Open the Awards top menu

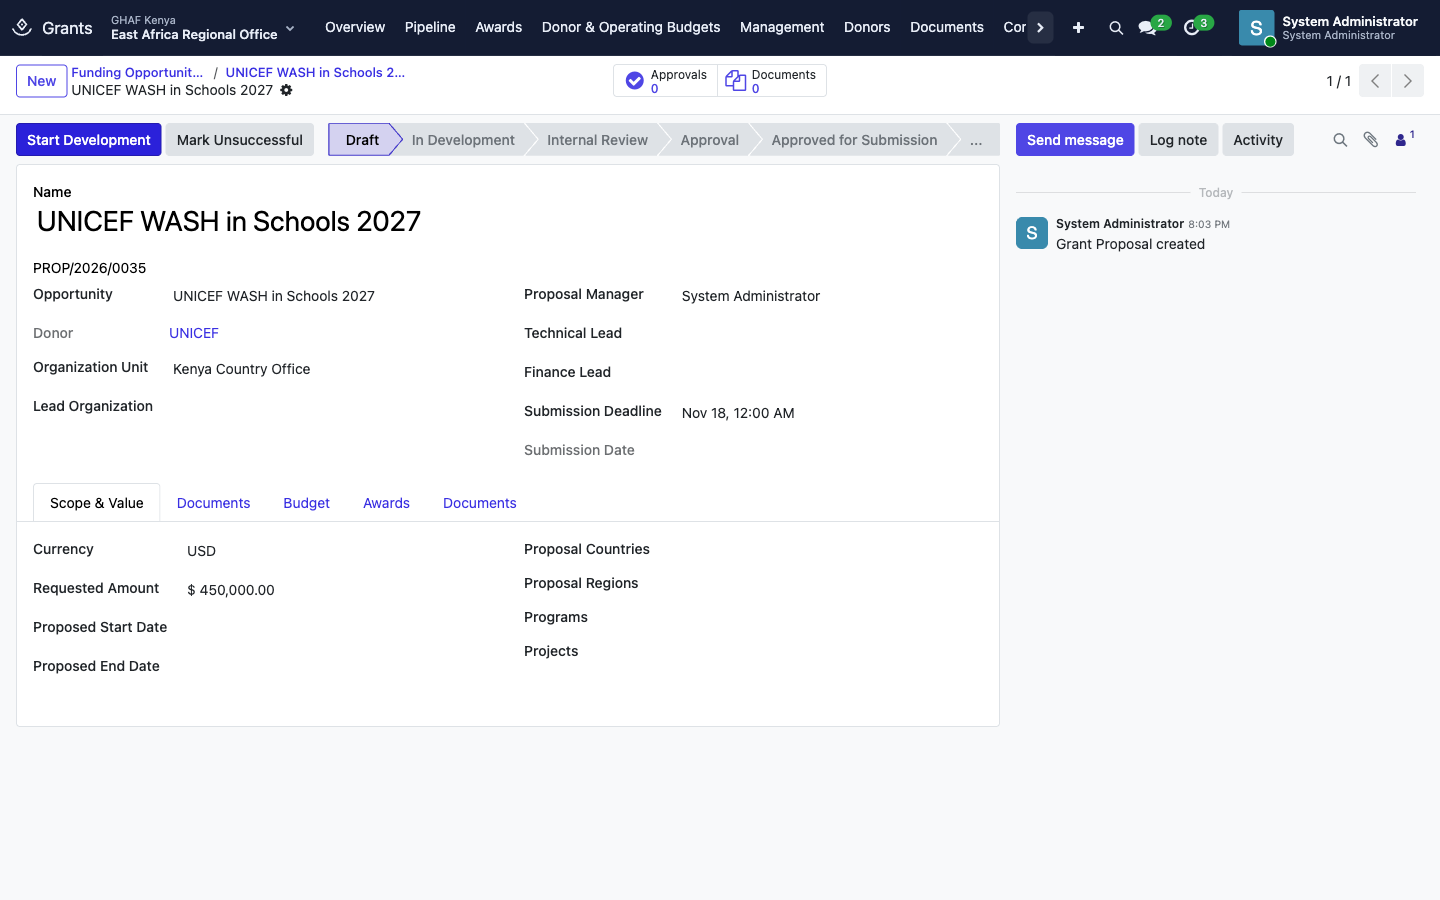(499, 27)
